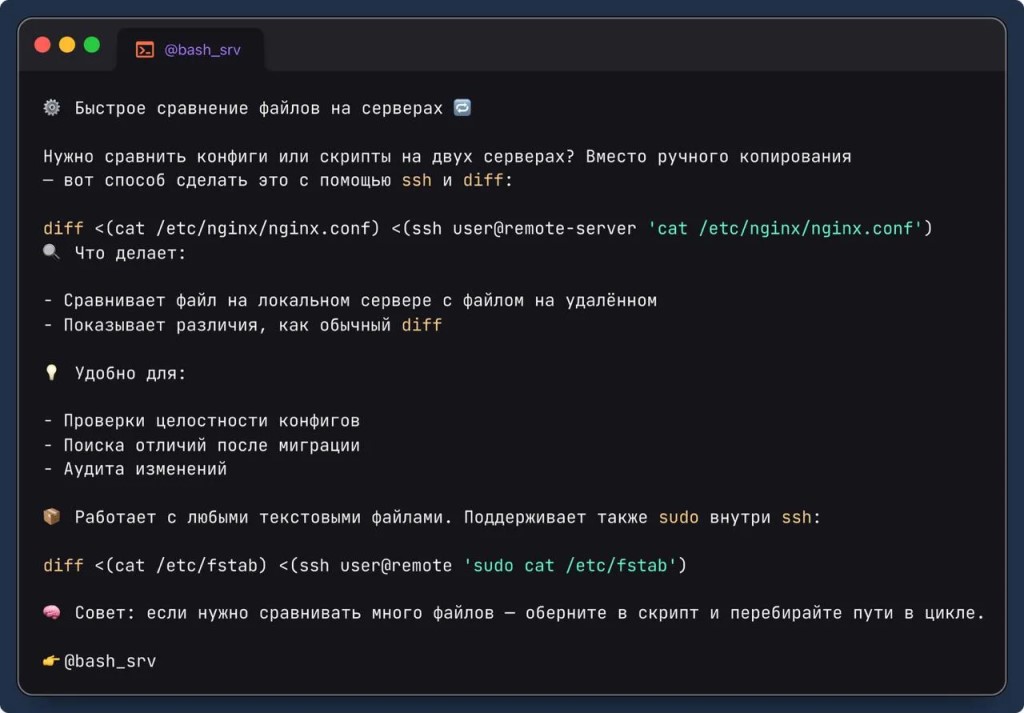This screenshot has height=713, width=1024.
Task: Click the magnifying glass before "Что делает"
Action: 52,253
